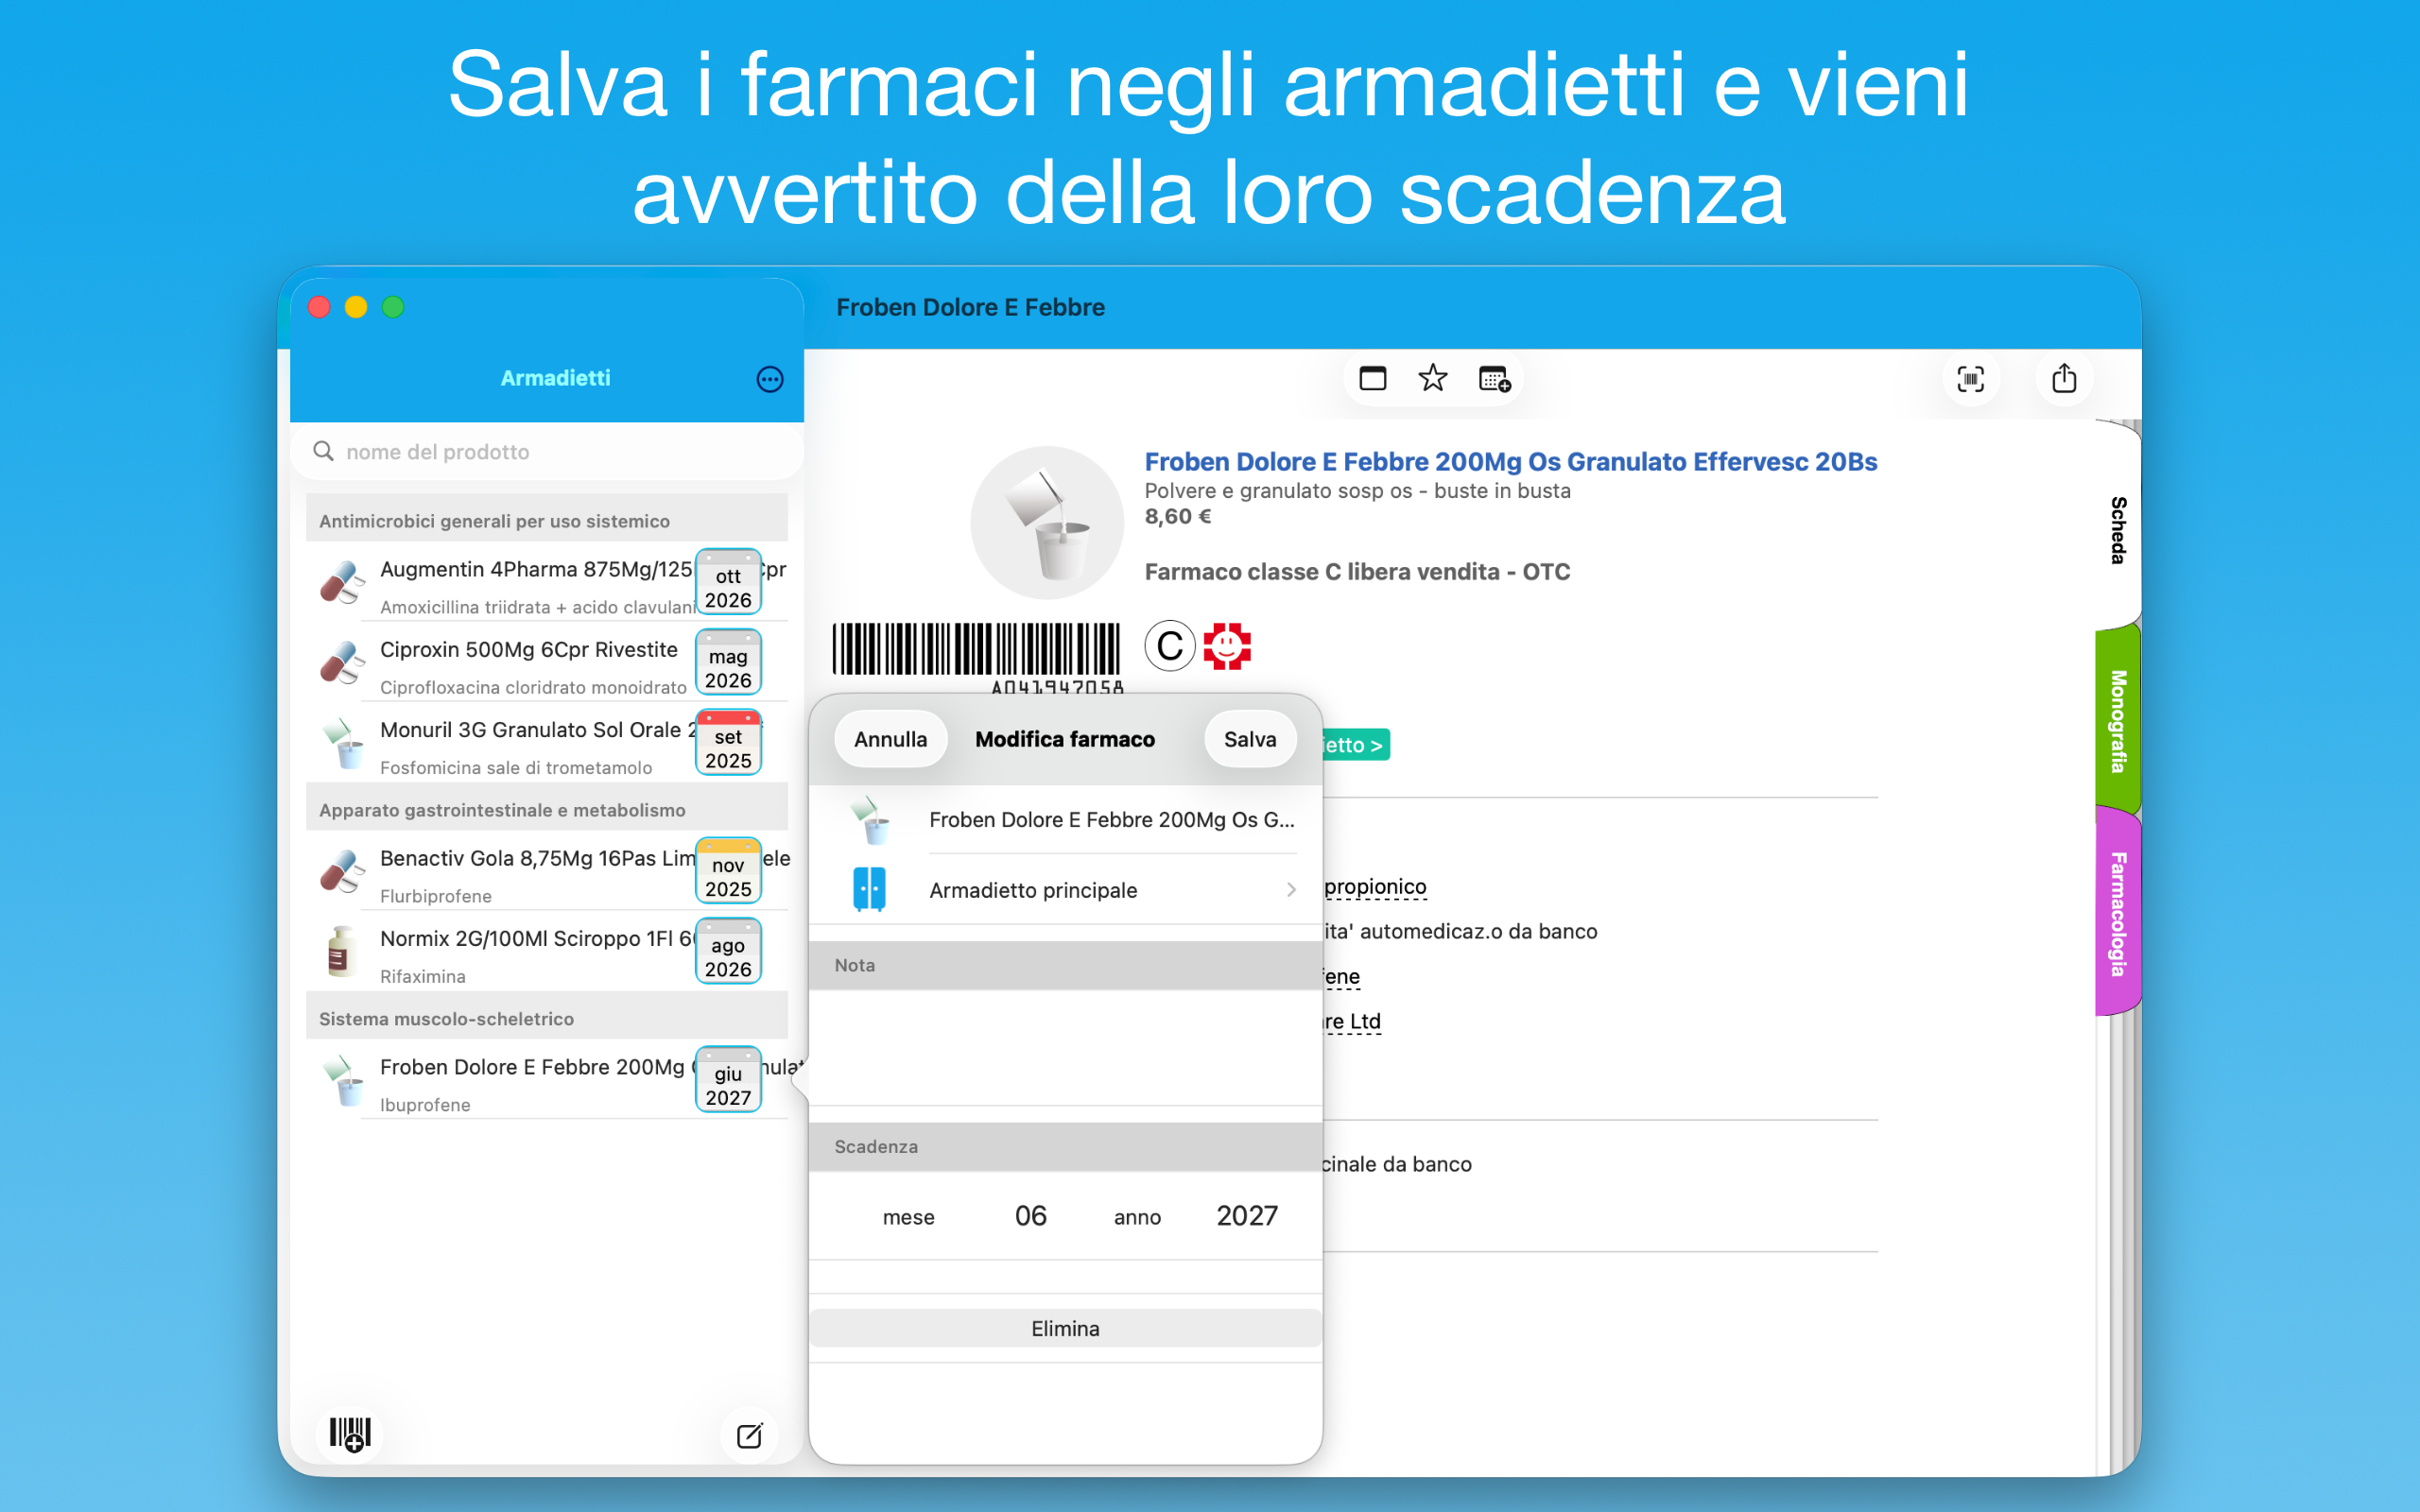Click the blue cabinet icon in the popover
The image size is (2420, 1512).
tap(869, 889)
